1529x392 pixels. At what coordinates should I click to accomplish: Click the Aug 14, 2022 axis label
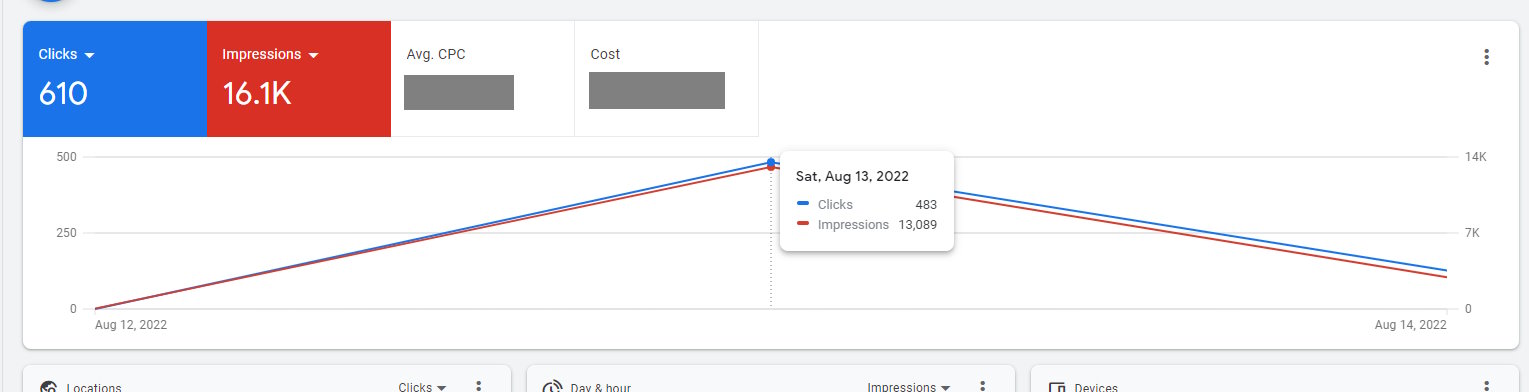tap(1410, 325)
